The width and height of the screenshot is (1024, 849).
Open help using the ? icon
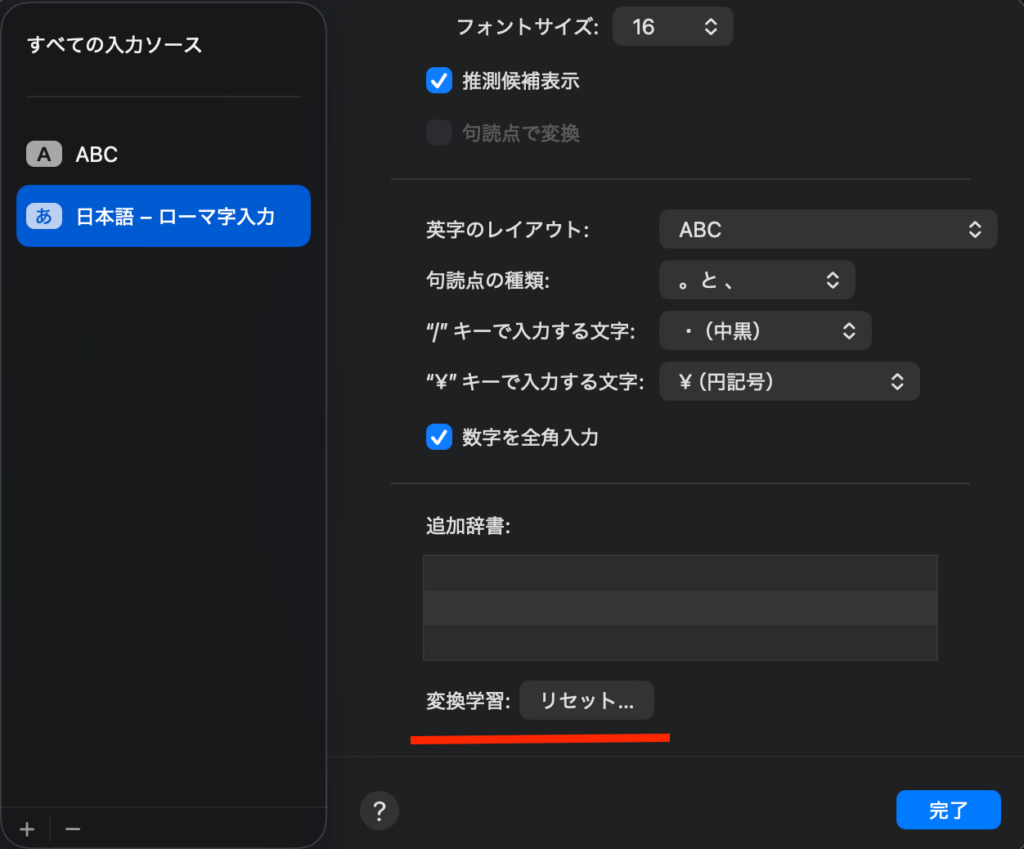pos(379,810)
